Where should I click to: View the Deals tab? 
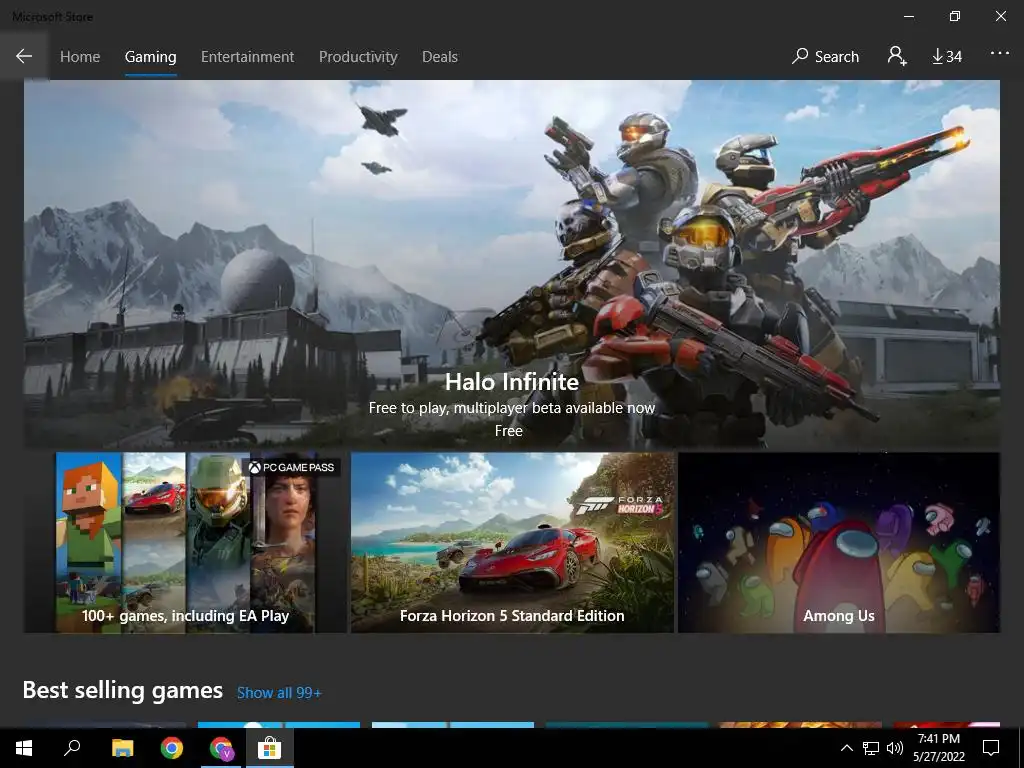pos(440,57)
